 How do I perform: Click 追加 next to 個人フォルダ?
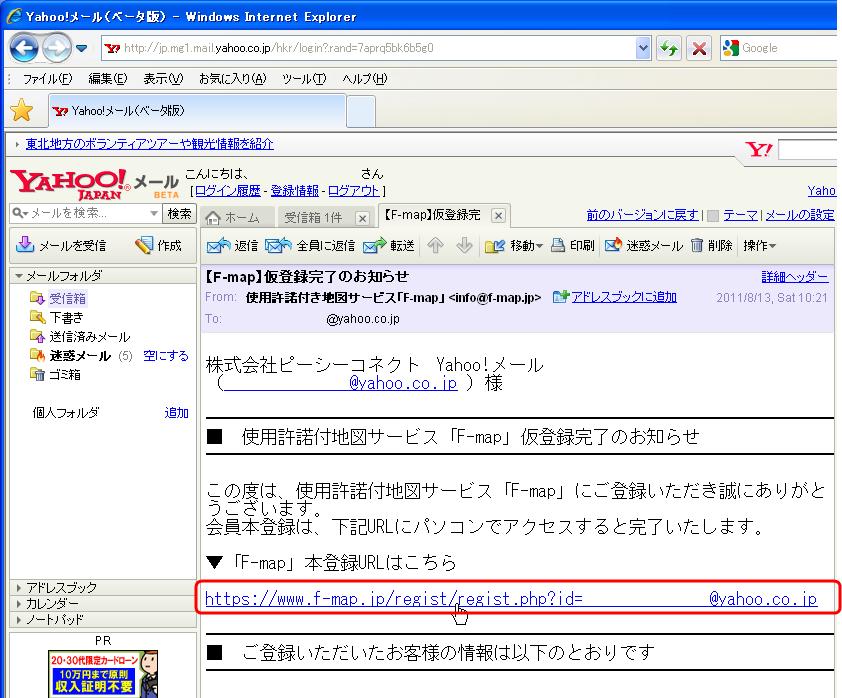(177, 412)
